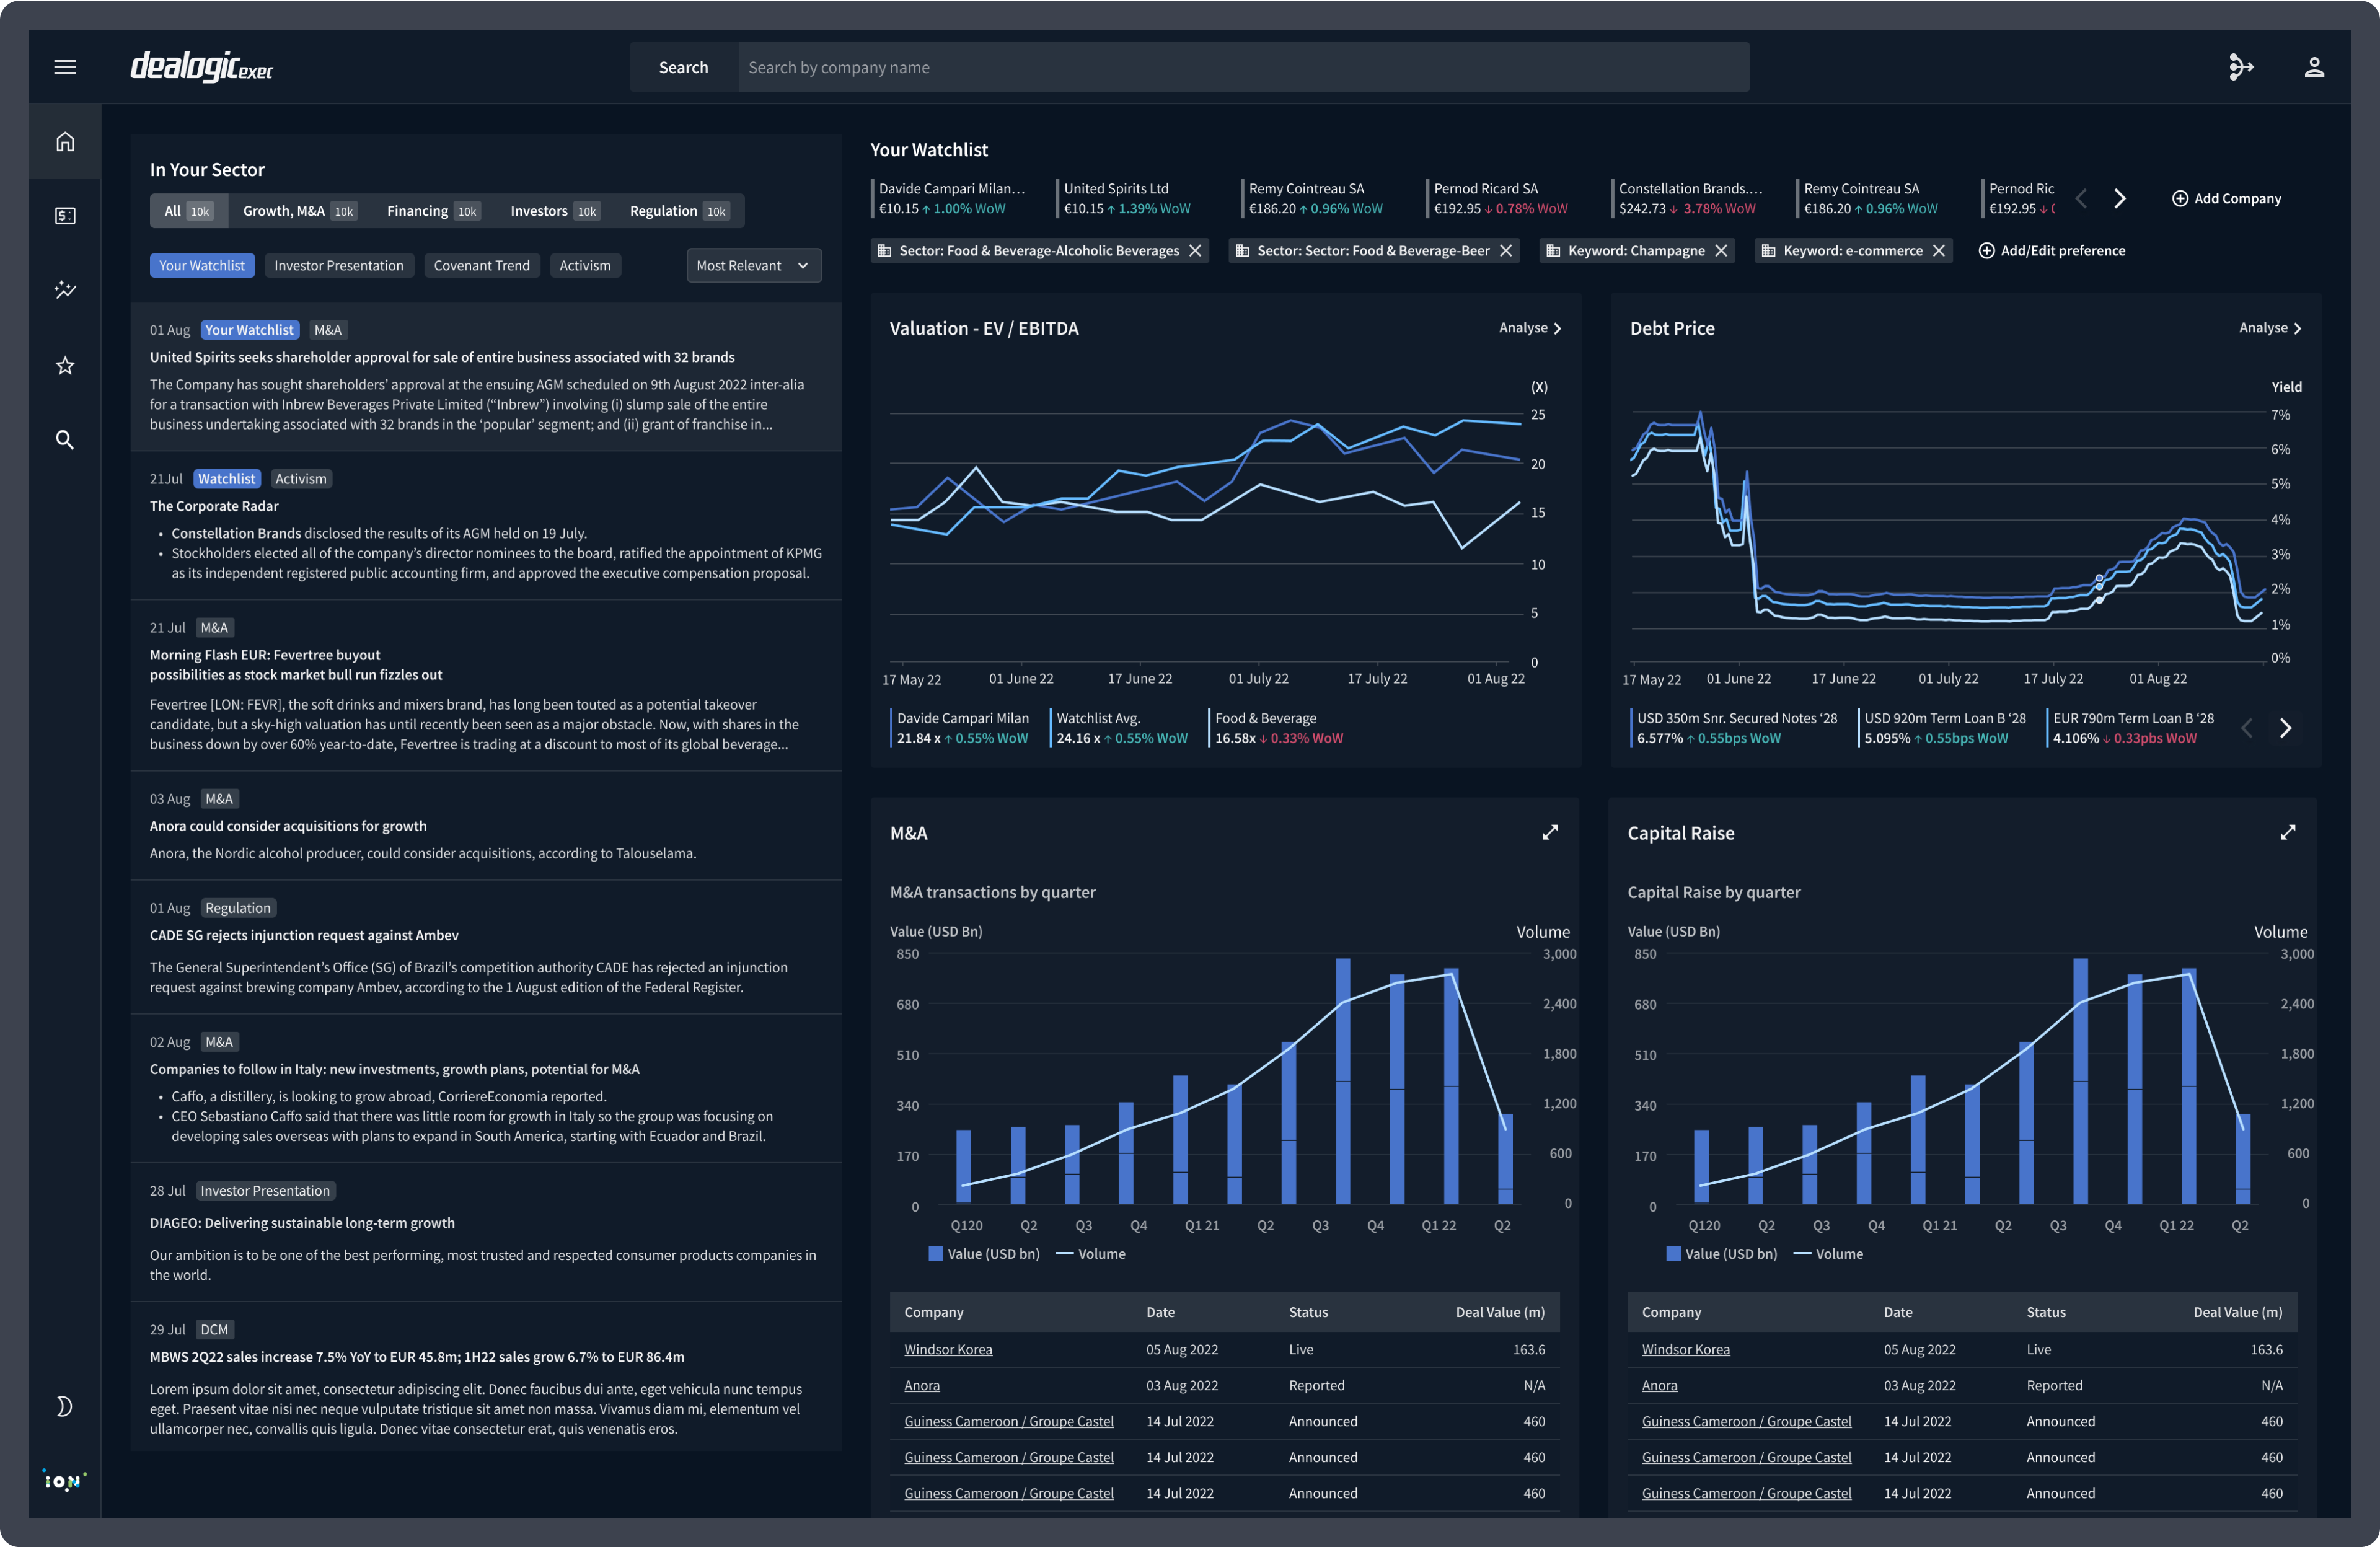2380x1547 pixels.
Task: Toggle dark mode moon icon
Action: click(x=65, y=1407)
